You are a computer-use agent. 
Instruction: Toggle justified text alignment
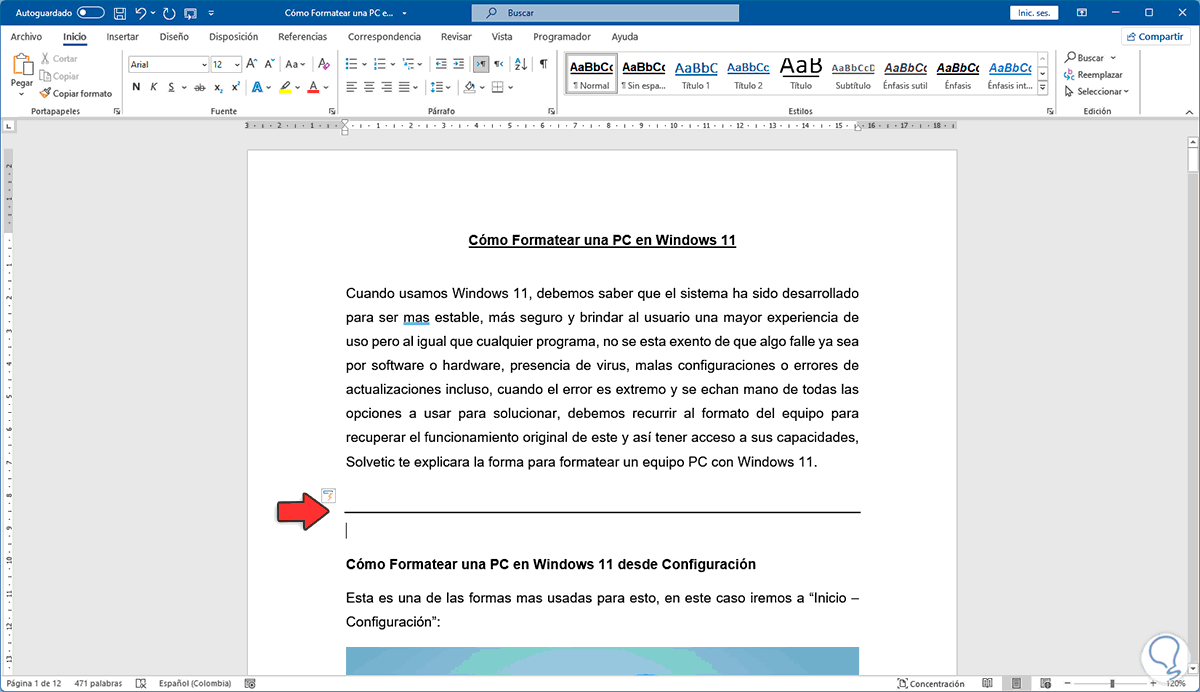coord(405,88)
